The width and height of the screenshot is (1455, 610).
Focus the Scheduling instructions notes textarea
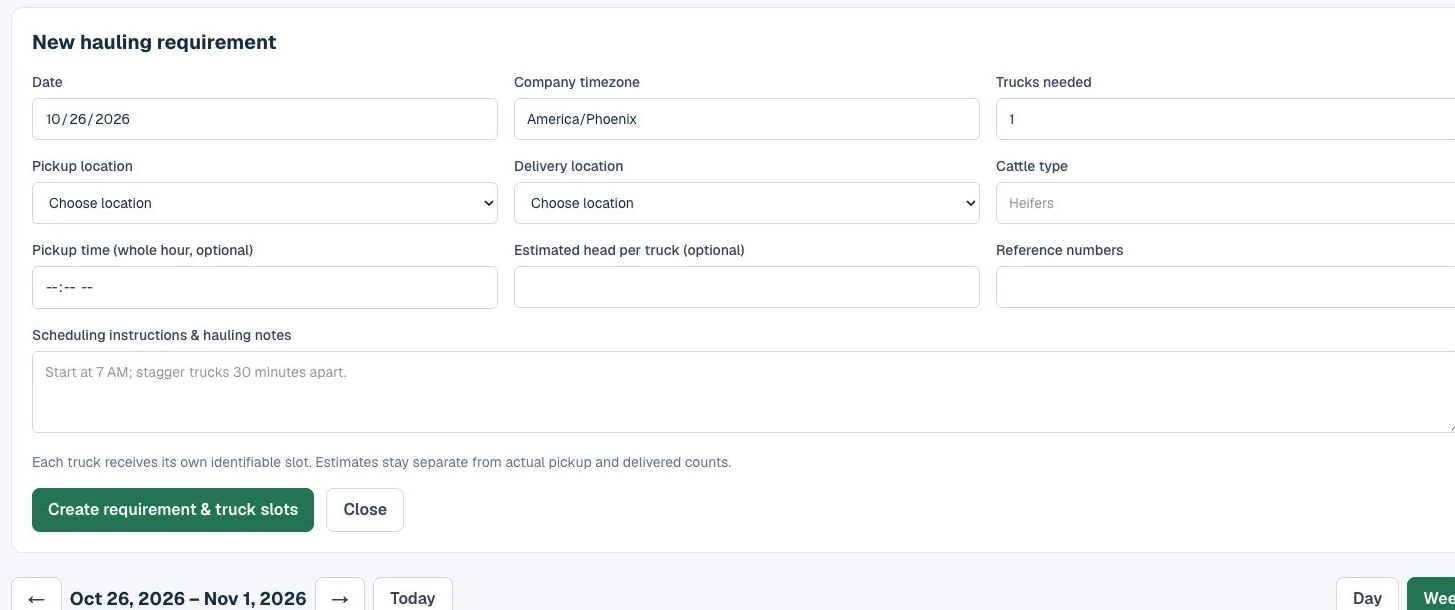pyautogui.click(x=743, y=392)
